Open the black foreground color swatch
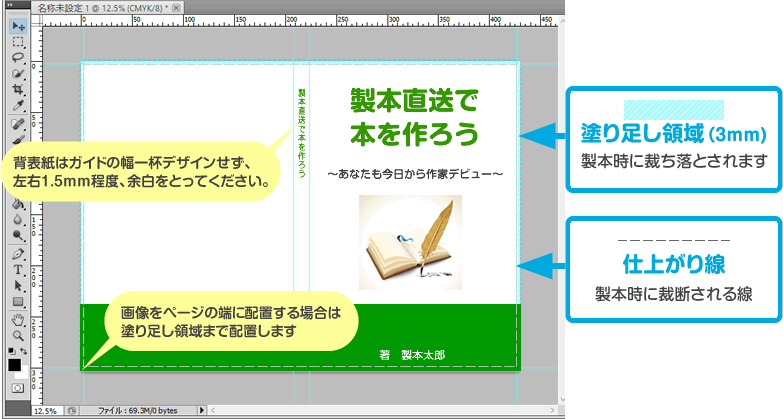Image resolution: width=783 pixels, height=419 pixels. click(14, 365)
